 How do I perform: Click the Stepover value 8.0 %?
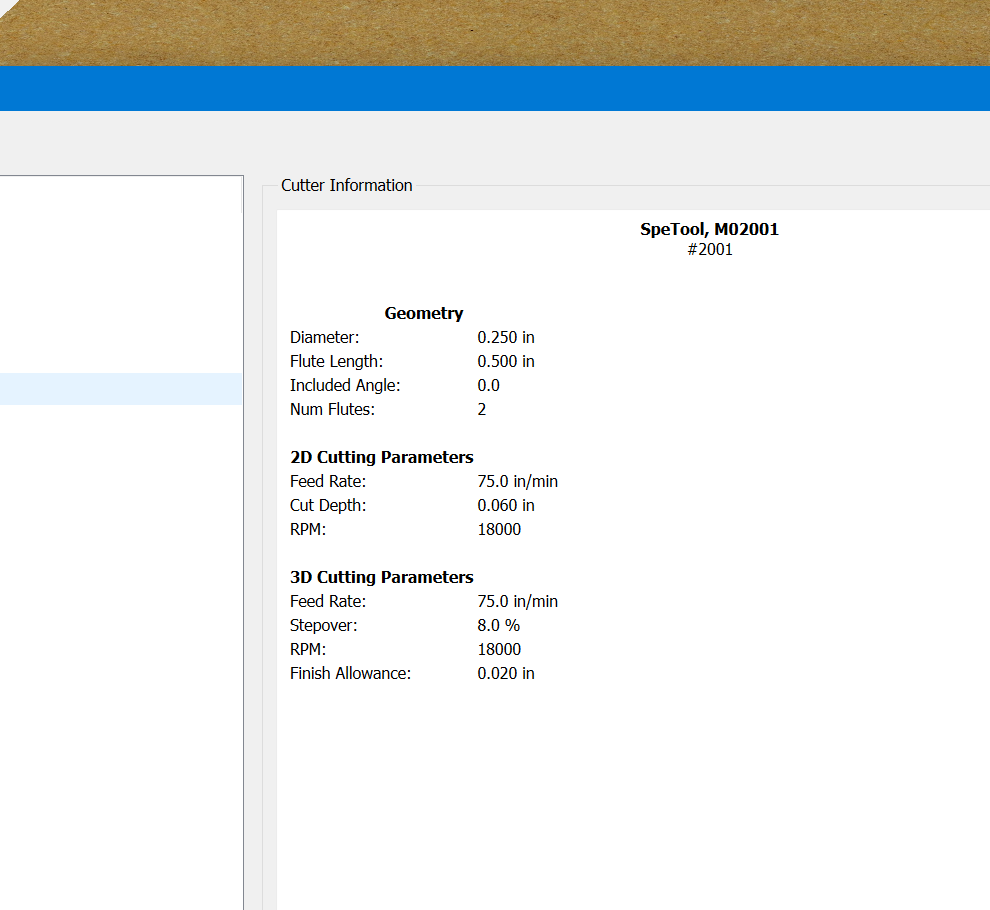pos(498,625)
